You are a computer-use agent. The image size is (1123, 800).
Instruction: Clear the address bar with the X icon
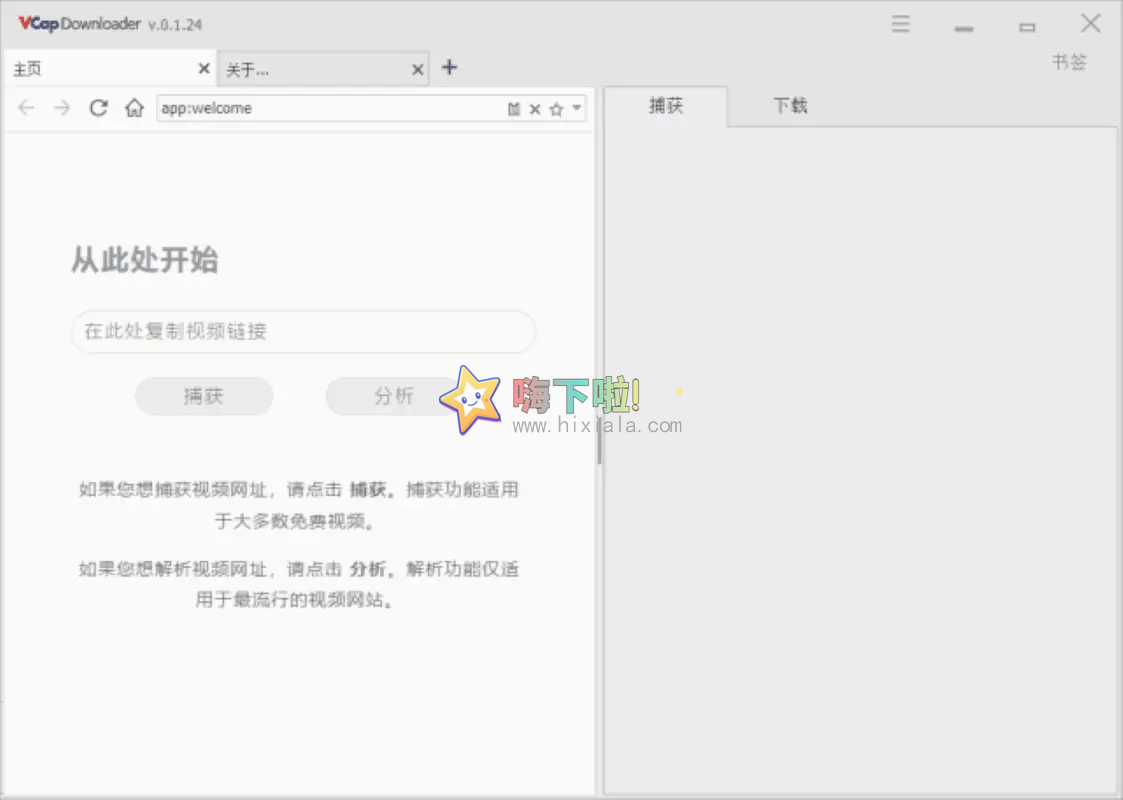(534, 108)
